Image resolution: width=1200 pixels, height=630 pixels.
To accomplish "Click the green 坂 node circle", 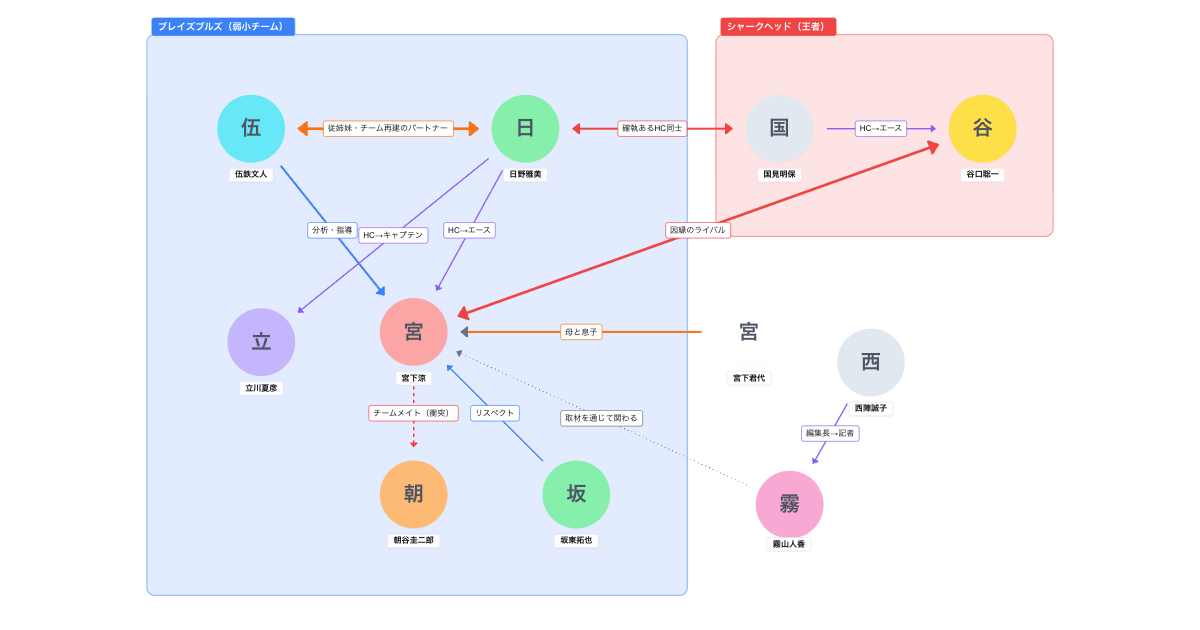I will (576, 494).
